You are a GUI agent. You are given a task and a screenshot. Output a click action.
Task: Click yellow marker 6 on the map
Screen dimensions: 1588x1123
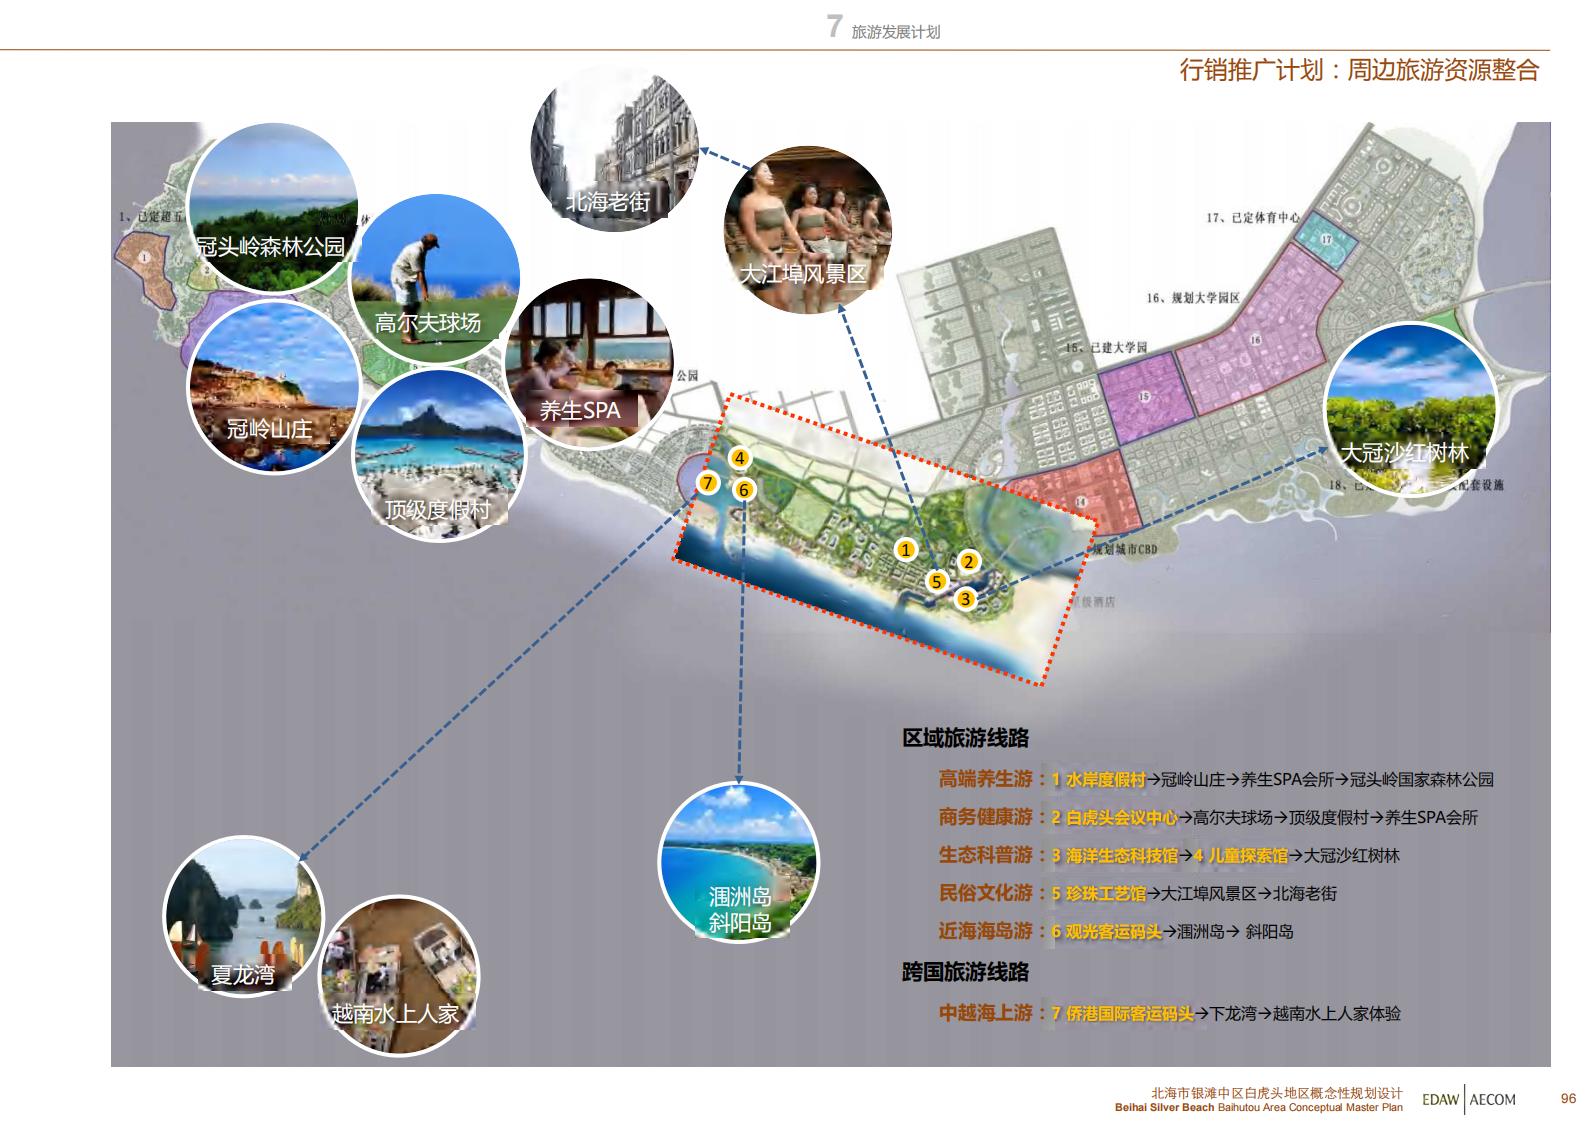pyautogui.click(x=743, y=489)
